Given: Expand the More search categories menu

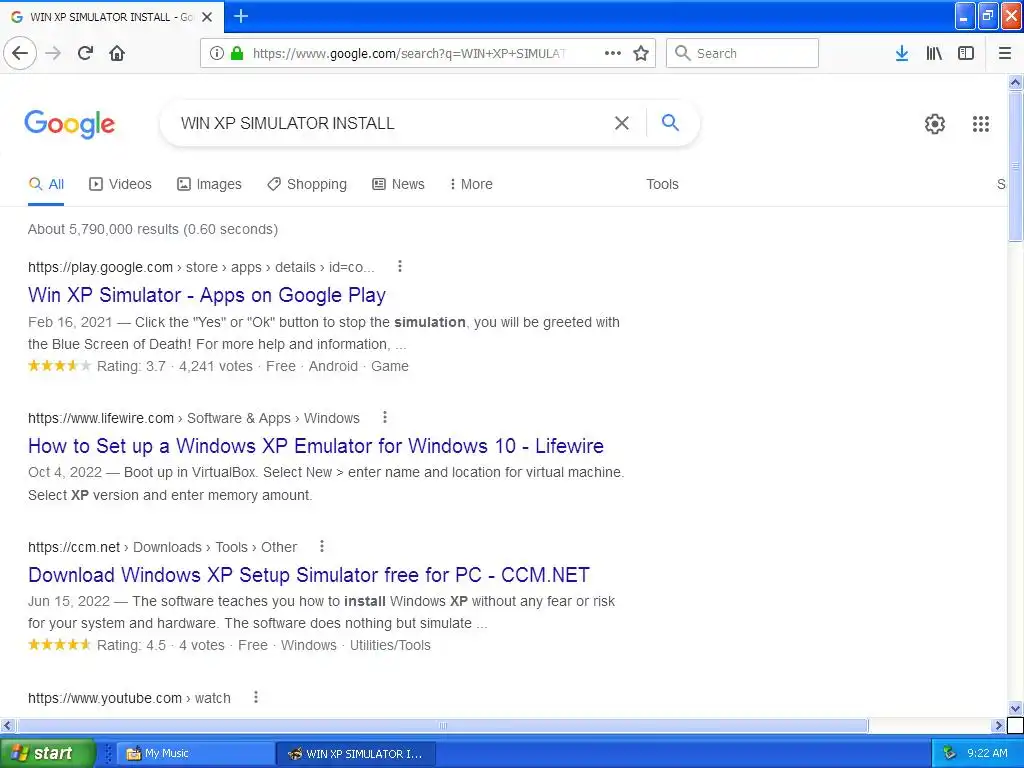Looking at the screenshot, I should point(471,184).
